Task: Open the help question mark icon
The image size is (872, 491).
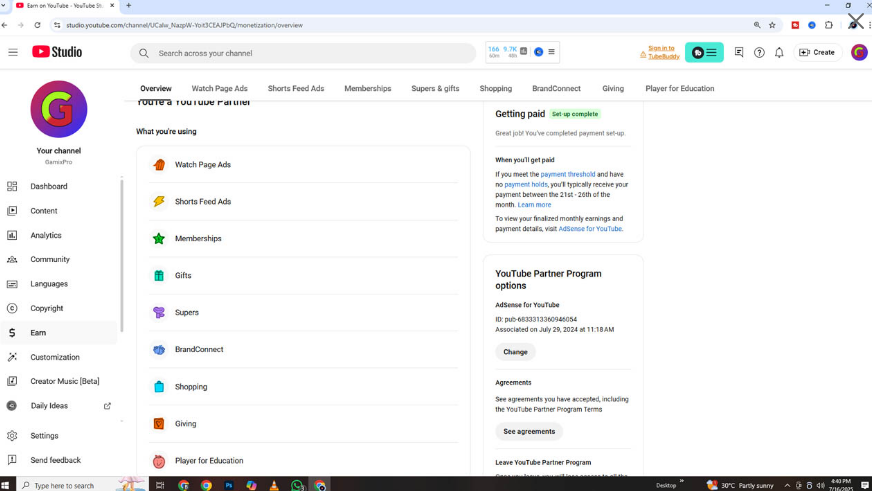Action: 759,52
